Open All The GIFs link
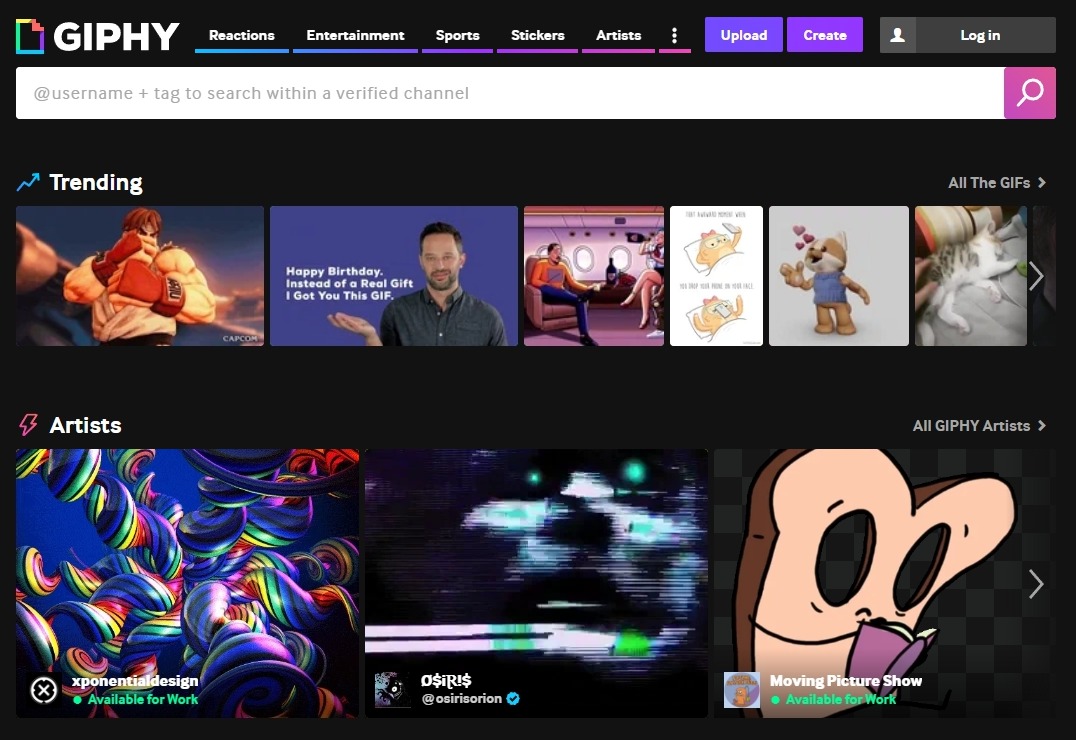Screen dimensions: 1076x740 pyautogui.click(x=996, y=183)
